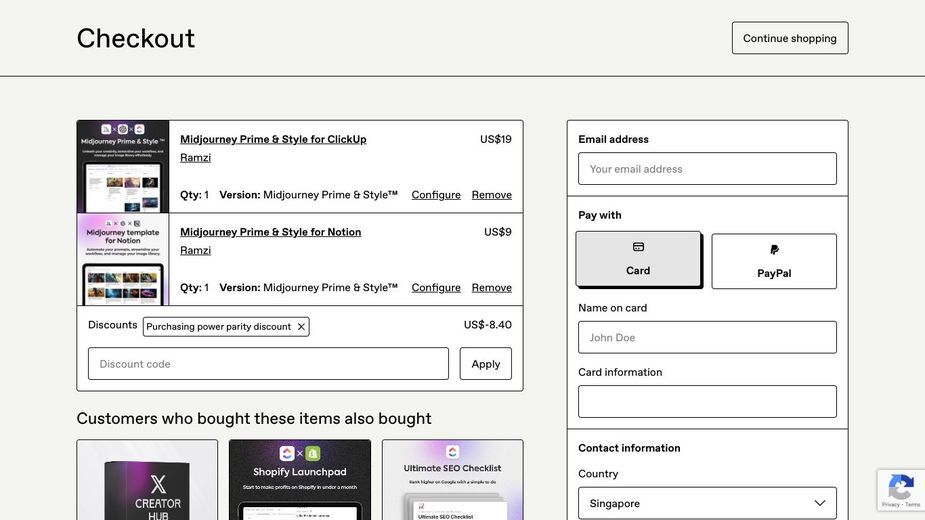Viewport: 925px width, 520px height.
Task: Click the US$-8.40 discount amount
Action: [x=487, y=325]
